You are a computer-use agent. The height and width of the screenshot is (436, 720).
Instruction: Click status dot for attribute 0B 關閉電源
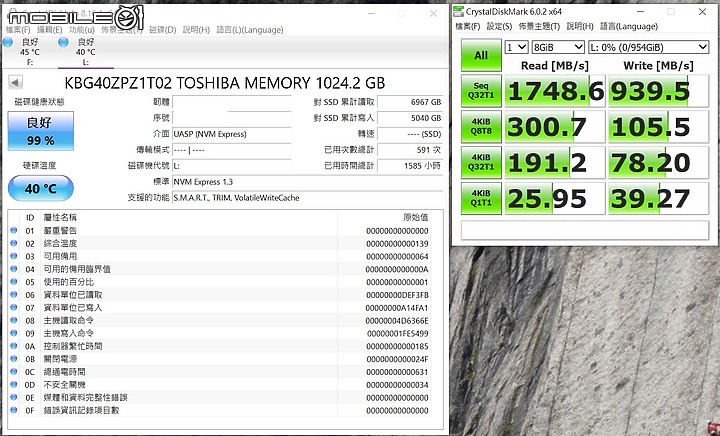click(14, 359)
